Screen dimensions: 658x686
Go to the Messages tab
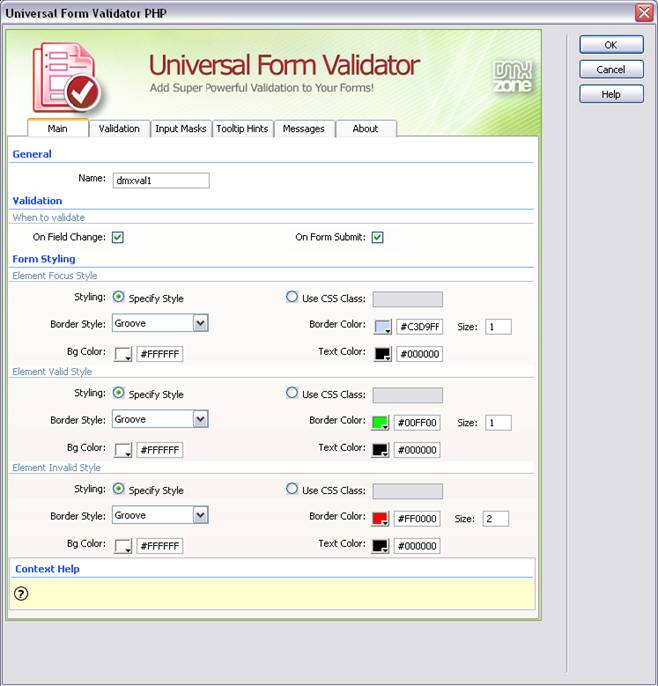(304, 129)
